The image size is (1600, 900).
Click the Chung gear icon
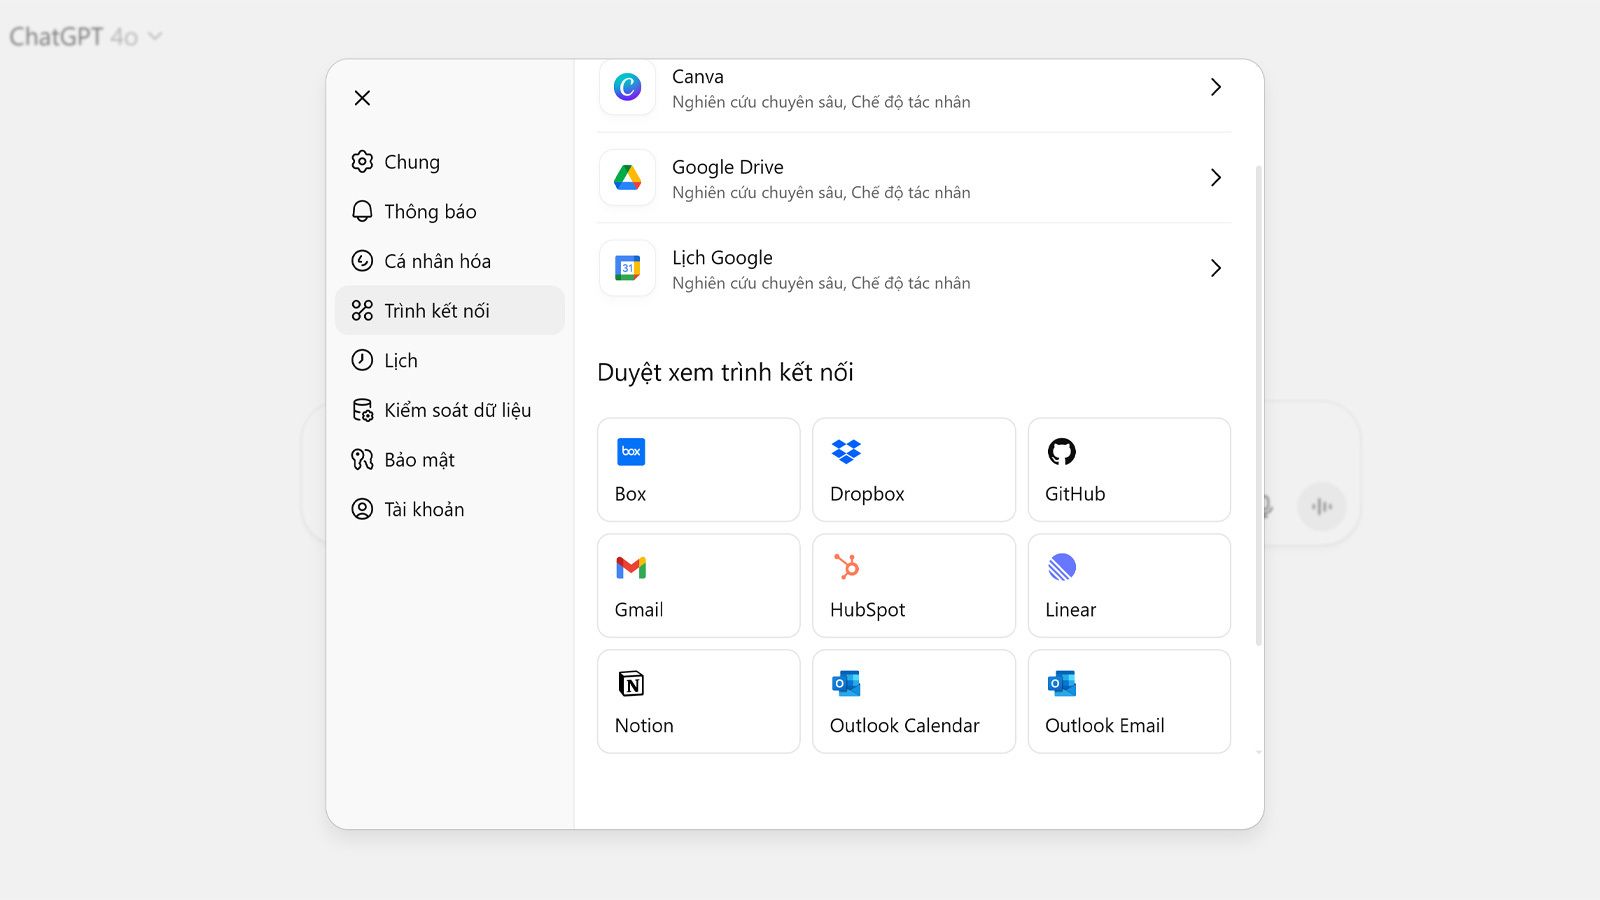362,162
